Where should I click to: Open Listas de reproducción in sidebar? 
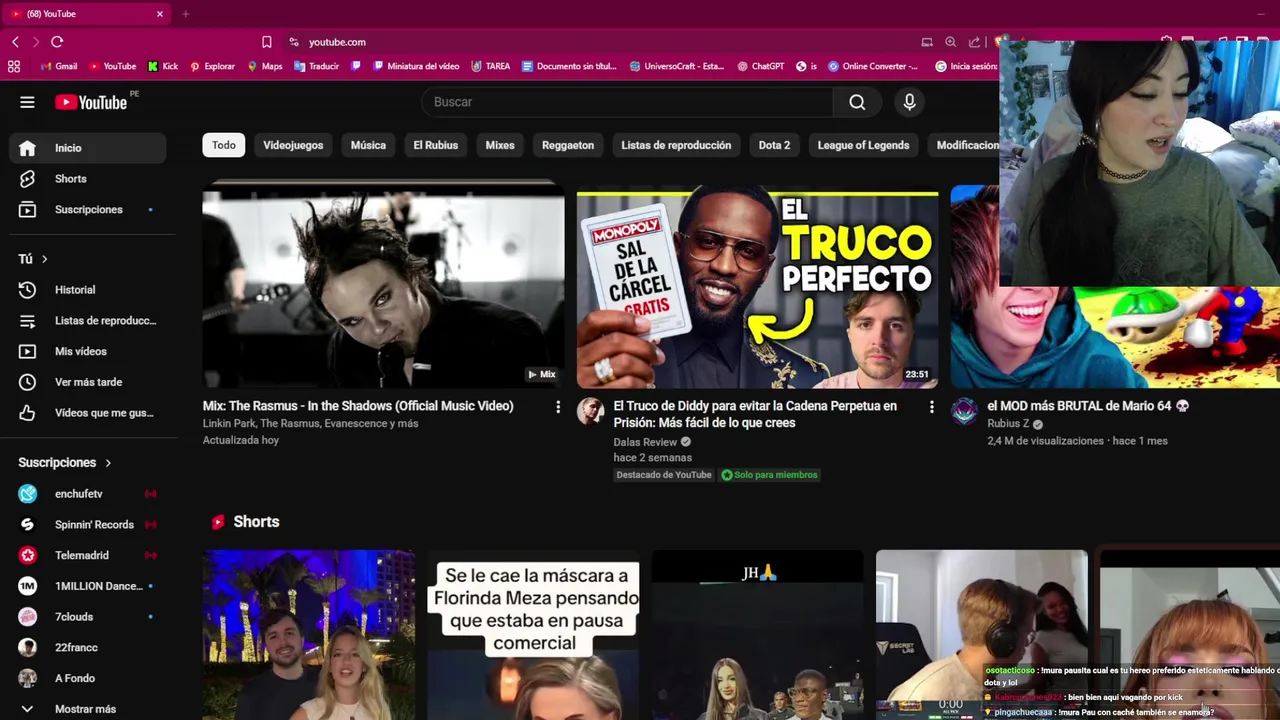(88, 320)
